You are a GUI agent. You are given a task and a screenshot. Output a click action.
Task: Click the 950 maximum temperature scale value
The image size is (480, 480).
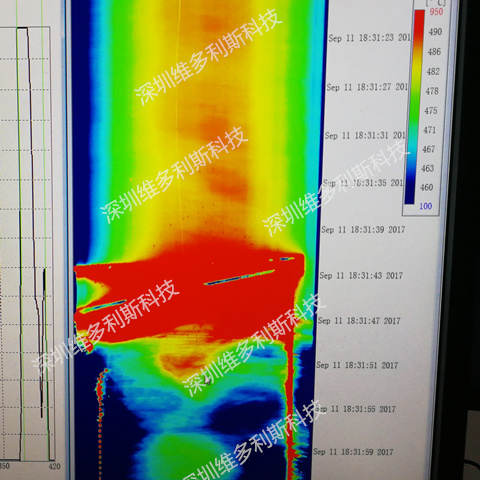436,12
